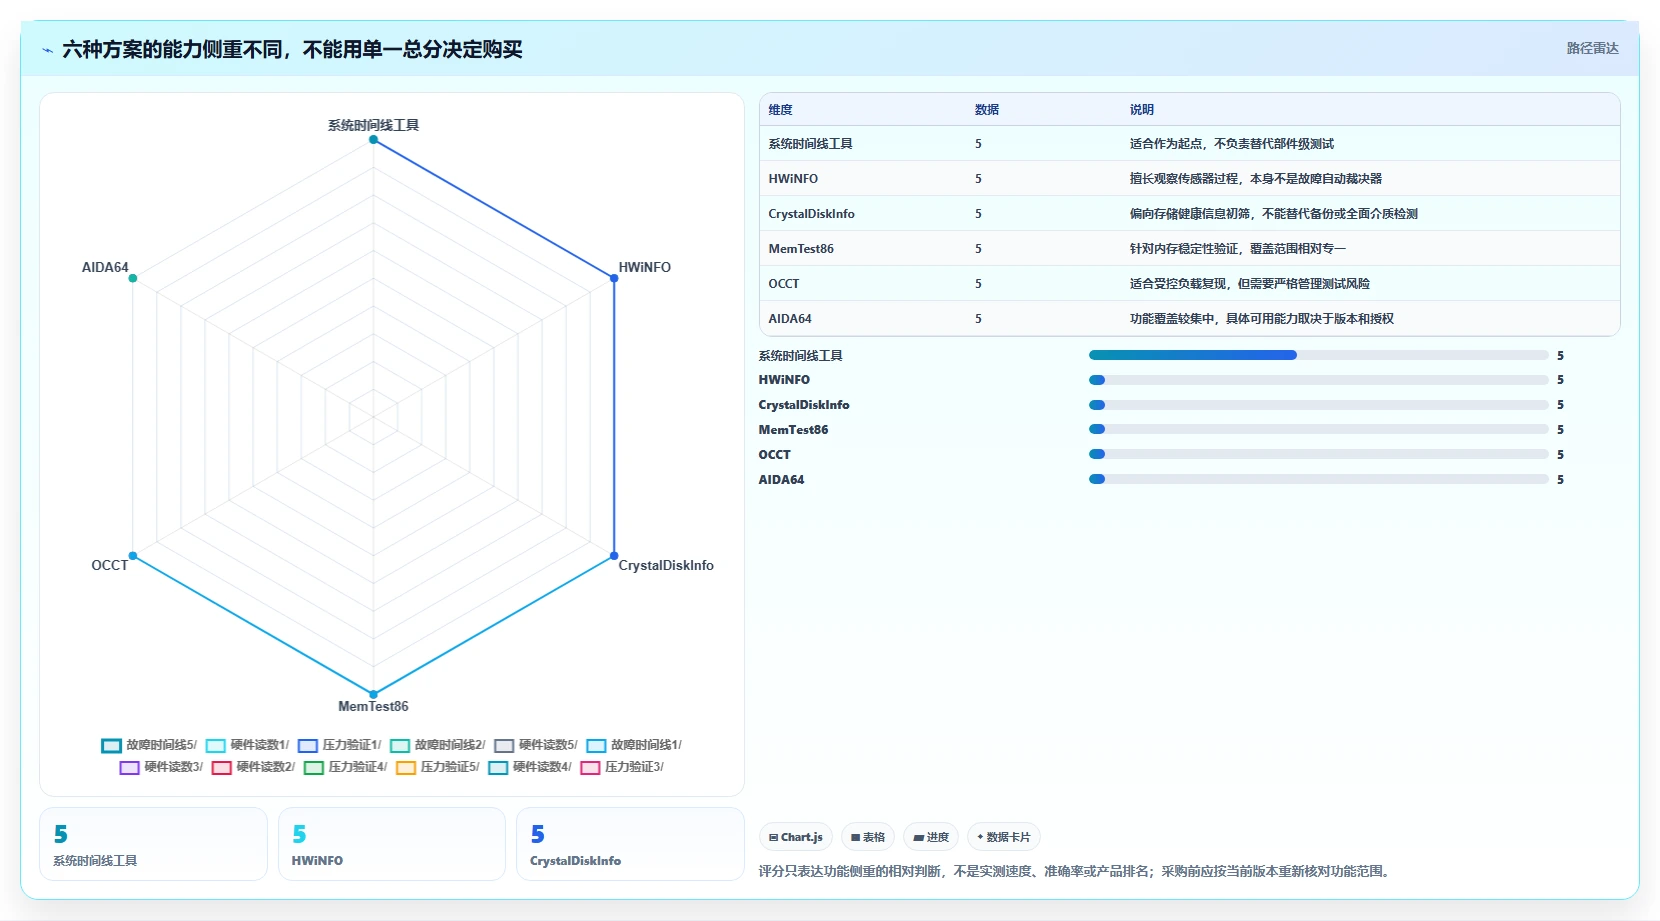Click the CrystalDiskInfo progress bar
Viewport: 1660px width, 921px height.
pyautogui.click(x=1318, y=405)
